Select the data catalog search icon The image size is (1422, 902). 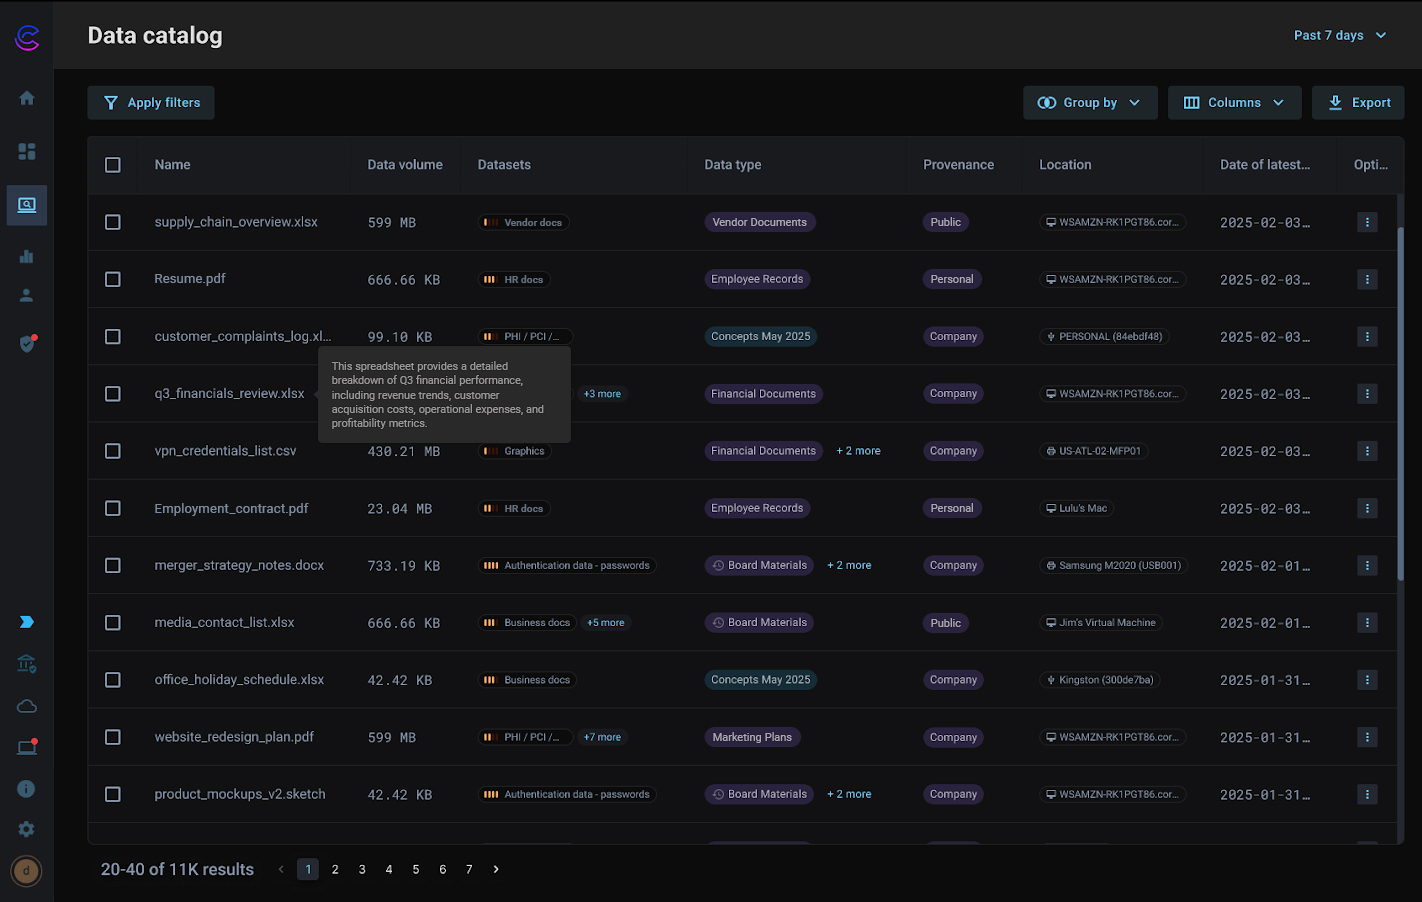tap(26, 205)
